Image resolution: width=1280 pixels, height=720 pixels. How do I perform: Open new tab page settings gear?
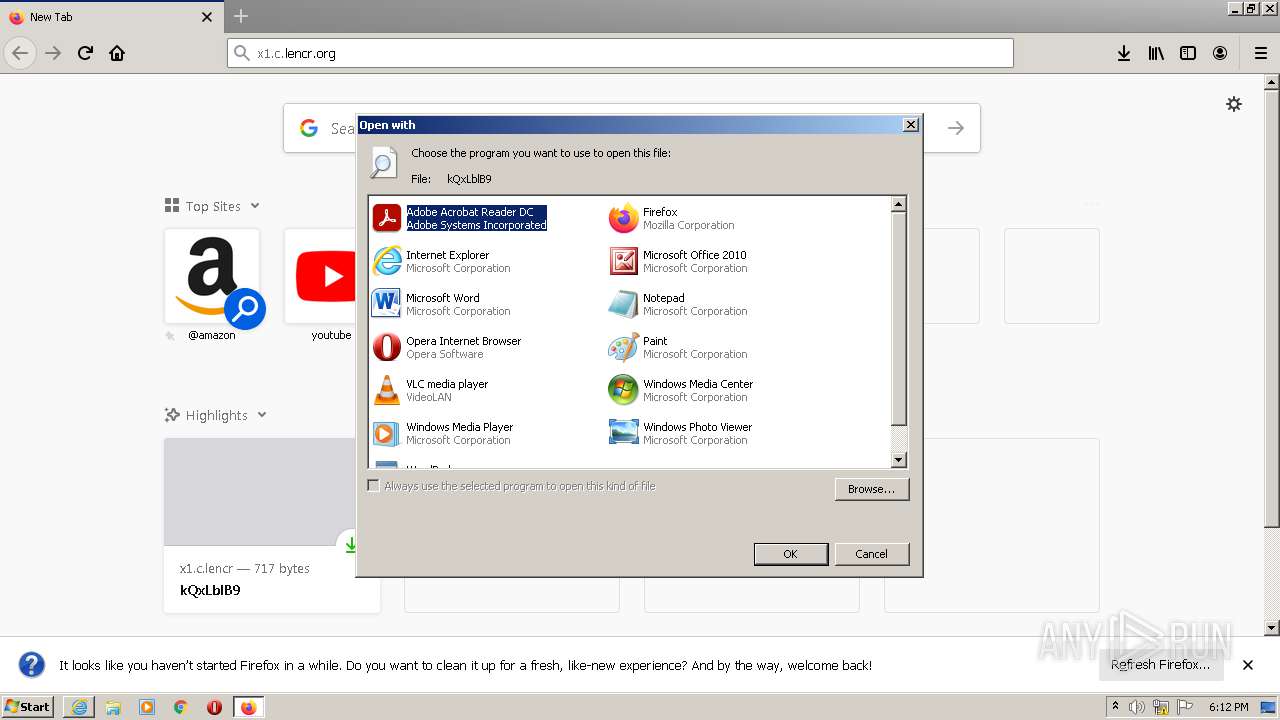click(x=1234, y=104)
